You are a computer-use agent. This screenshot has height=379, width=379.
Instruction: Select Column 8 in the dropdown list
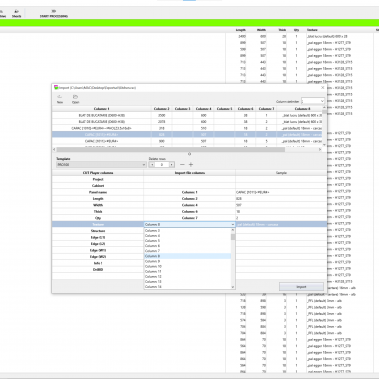[x=187, y=256]
